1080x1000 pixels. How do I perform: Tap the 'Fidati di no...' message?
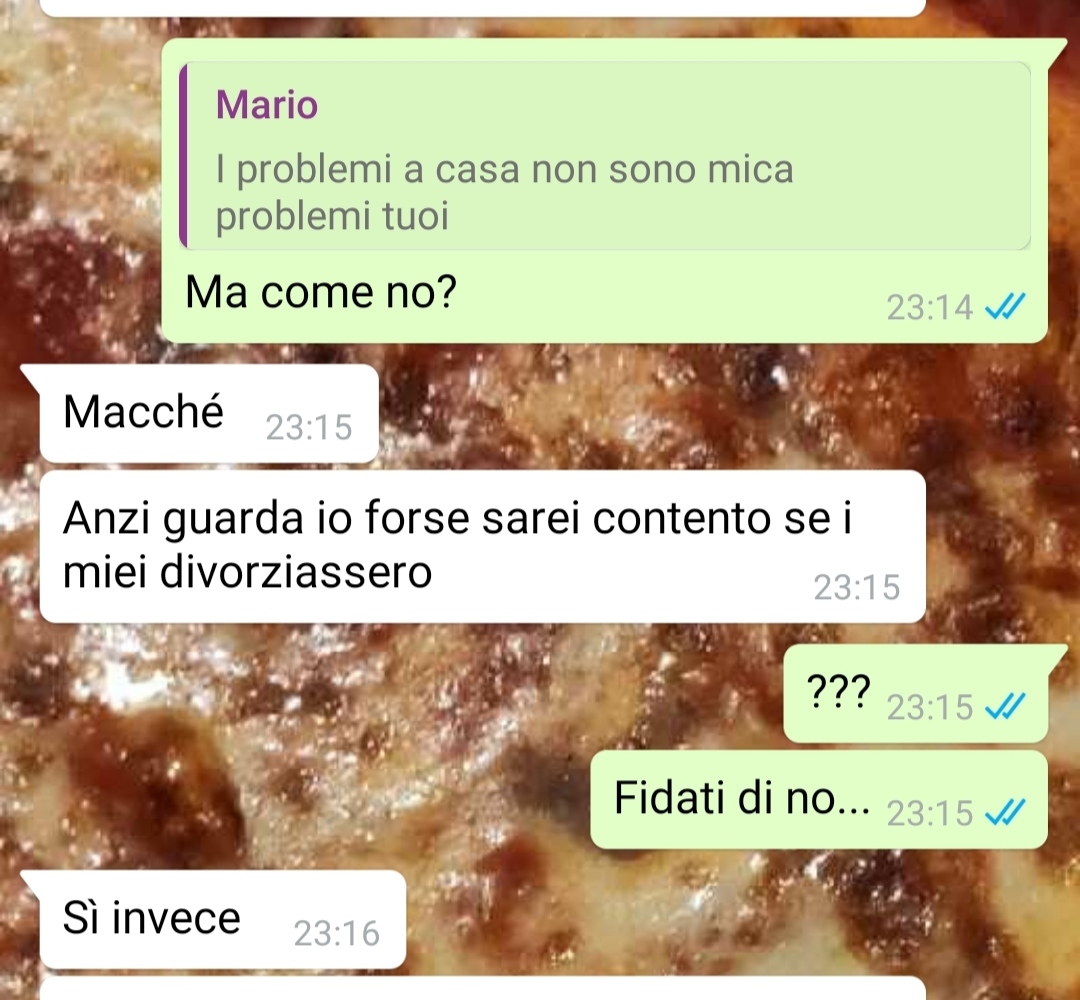tap(819, 800)
